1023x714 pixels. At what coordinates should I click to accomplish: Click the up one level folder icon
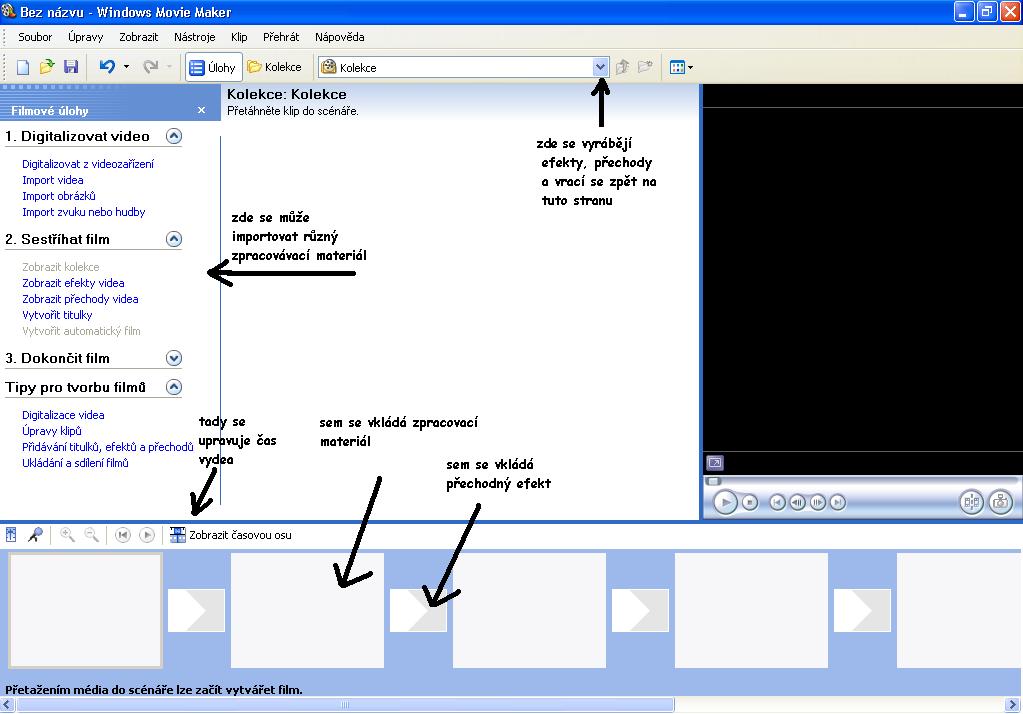tap(622, 67)
